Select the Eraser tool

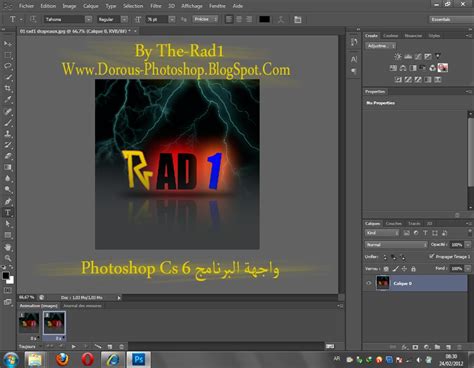tap(8, 156)
